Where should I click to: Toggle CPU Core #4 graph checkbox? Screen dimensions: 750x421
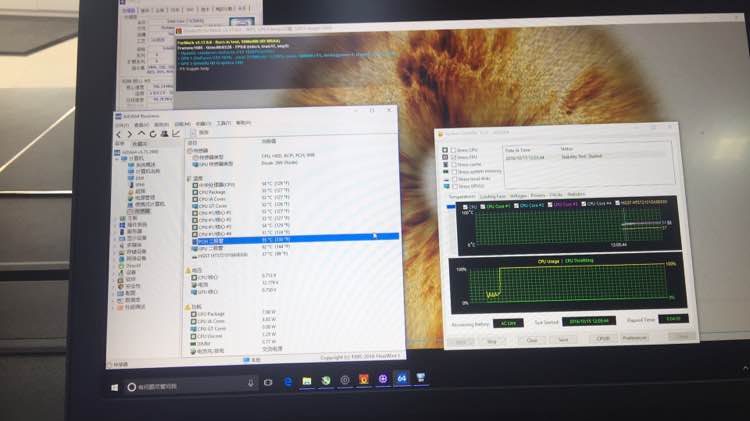tap(584, 204)
